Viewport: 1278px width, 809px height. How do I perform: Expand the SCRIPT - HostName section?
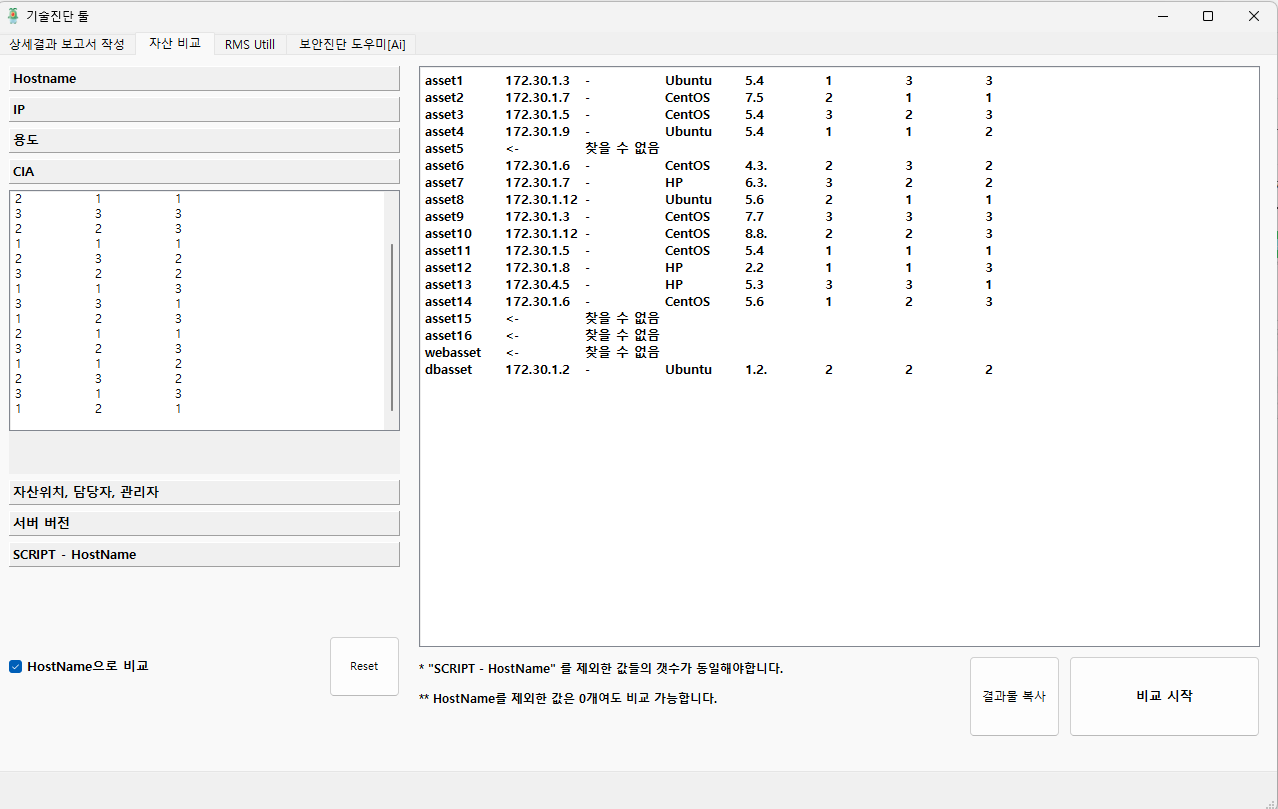(204, 554)
